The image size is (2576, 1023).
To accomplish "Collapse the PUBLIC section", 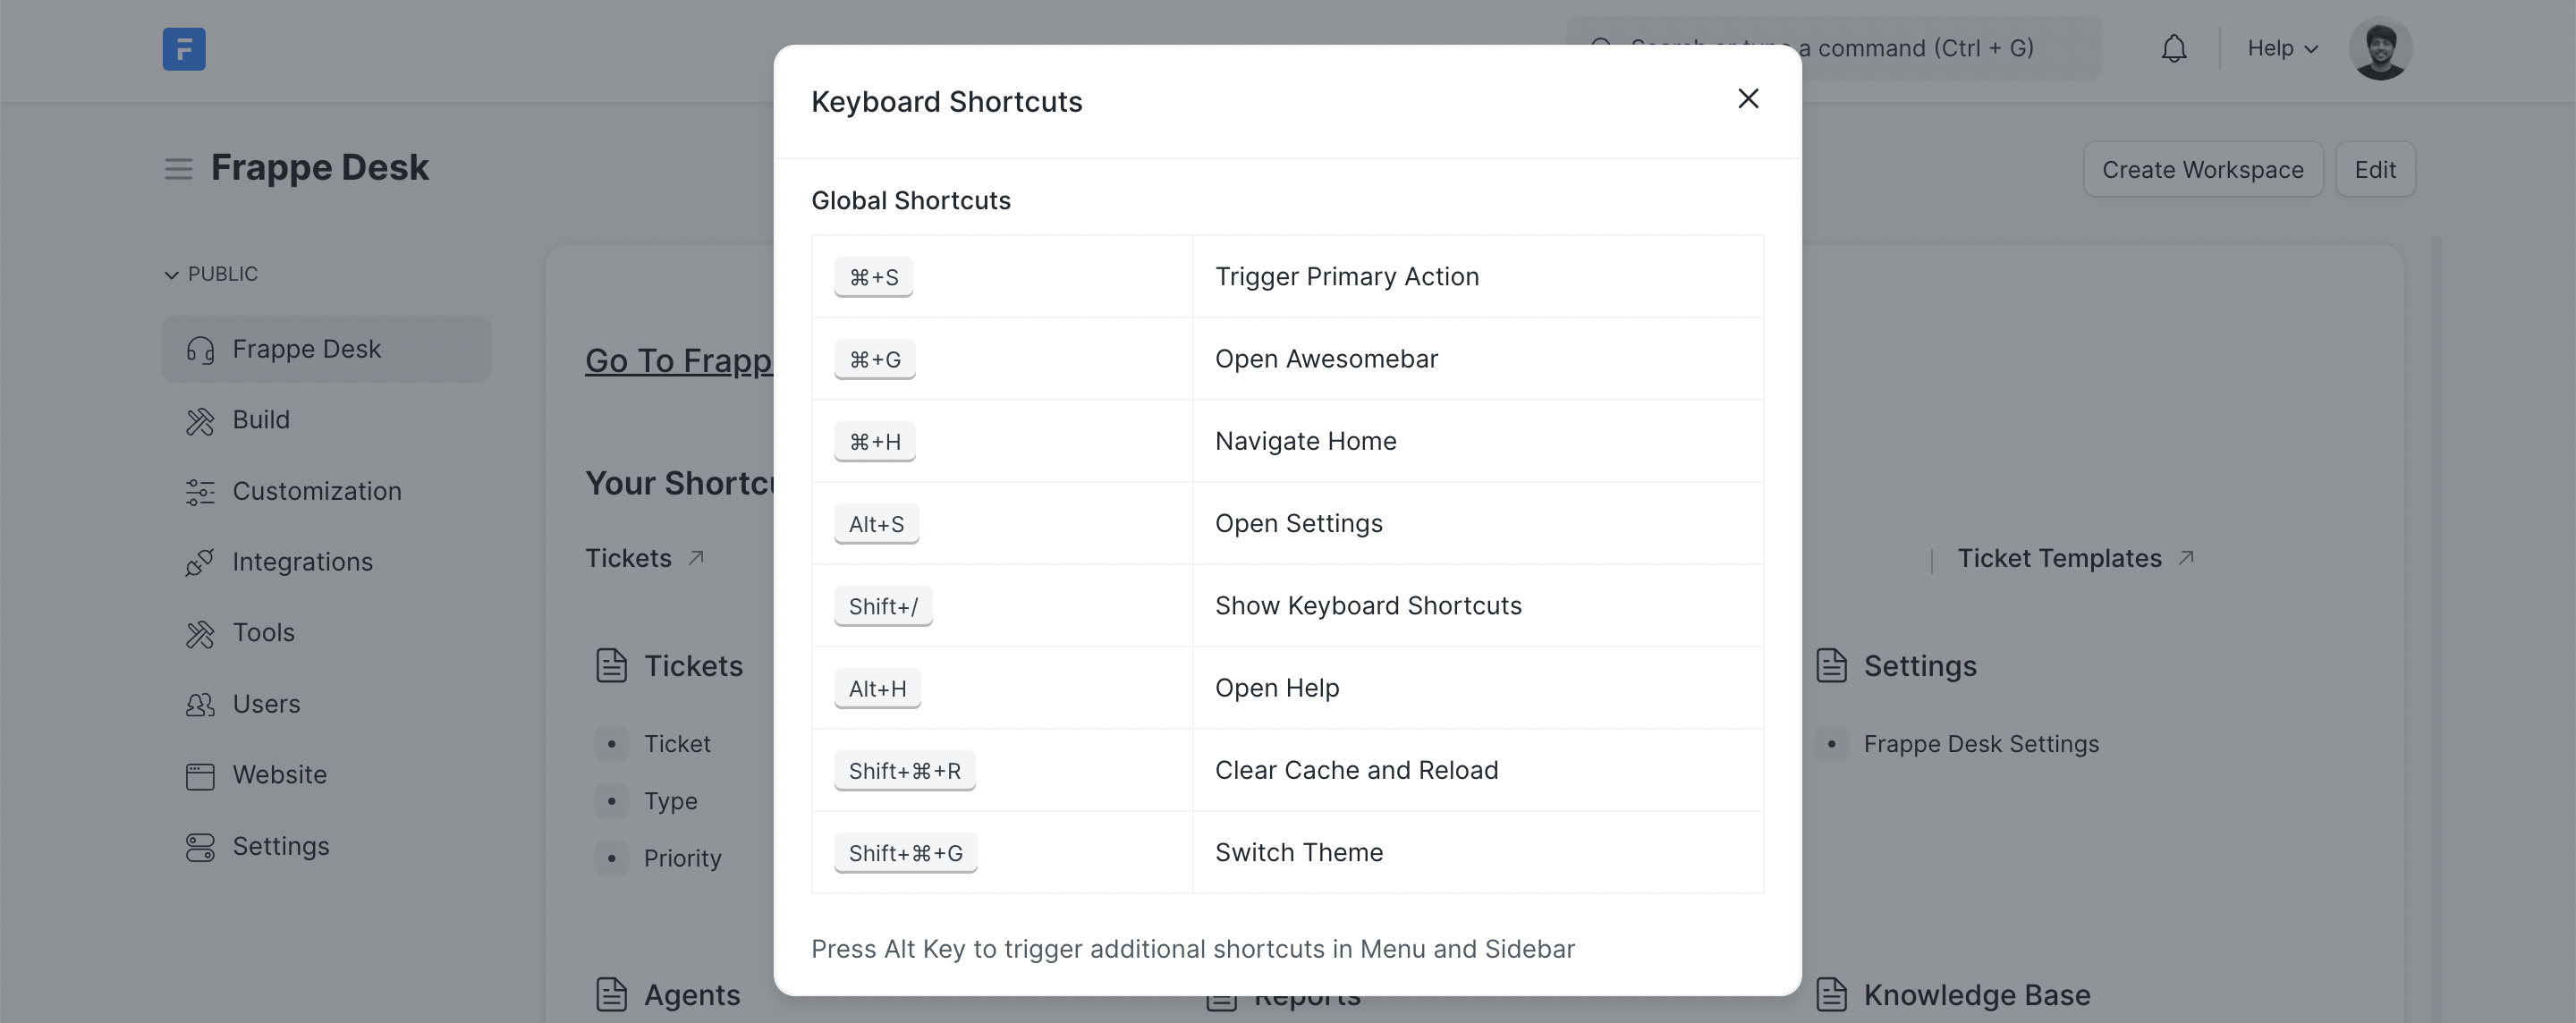I will (x=170, y=274).
